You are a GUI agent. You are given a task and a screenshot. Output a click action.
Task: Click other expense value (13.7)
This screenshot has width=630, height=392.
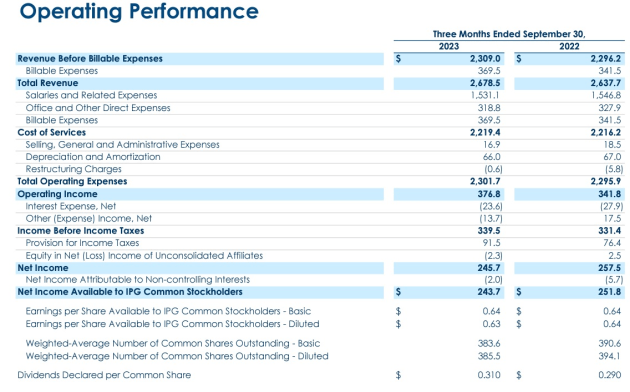491,218
